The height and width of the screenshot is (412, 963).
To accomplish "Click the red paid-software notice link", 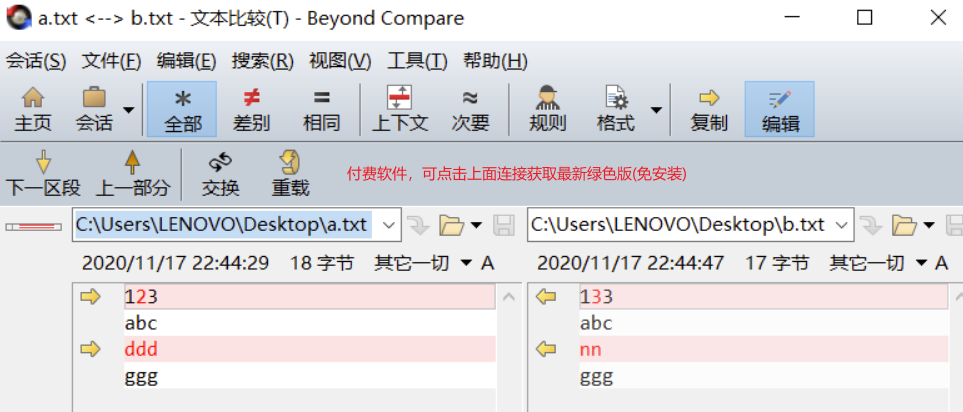I will (516, 174).
